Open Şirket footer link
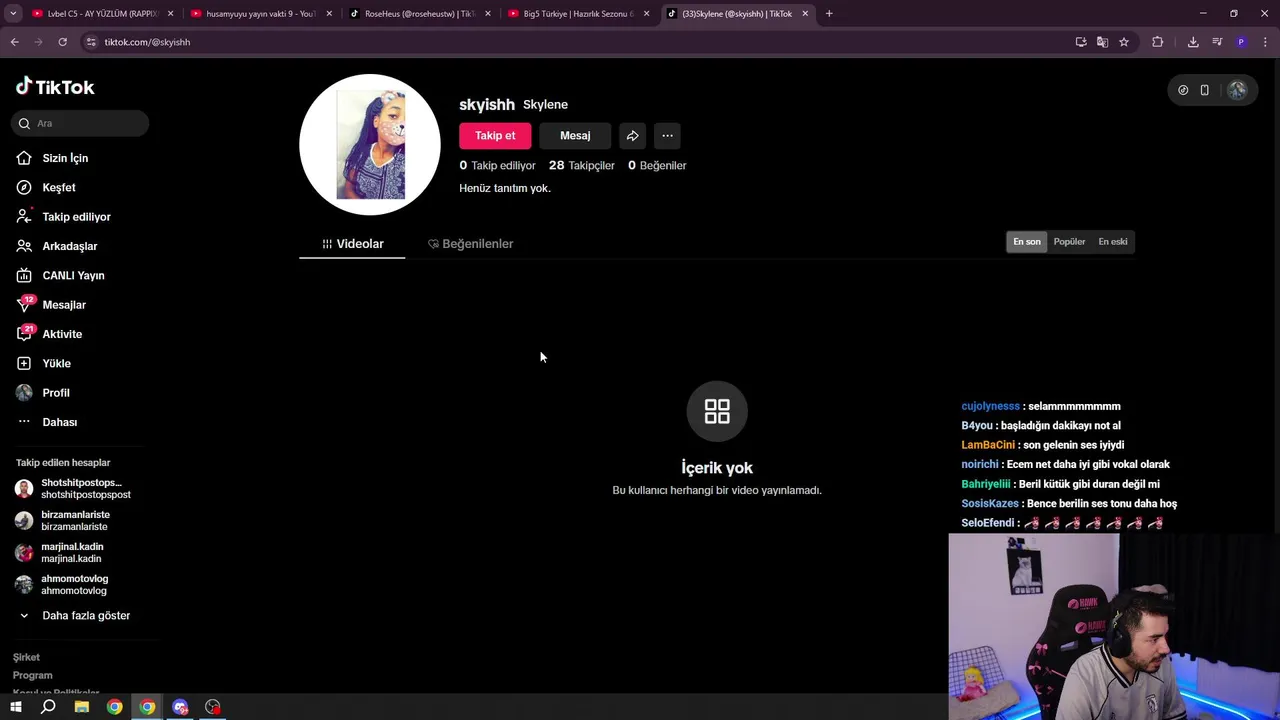Image resolution: width=1280 pixels, height=720 pixels. [x=26, y=657]
